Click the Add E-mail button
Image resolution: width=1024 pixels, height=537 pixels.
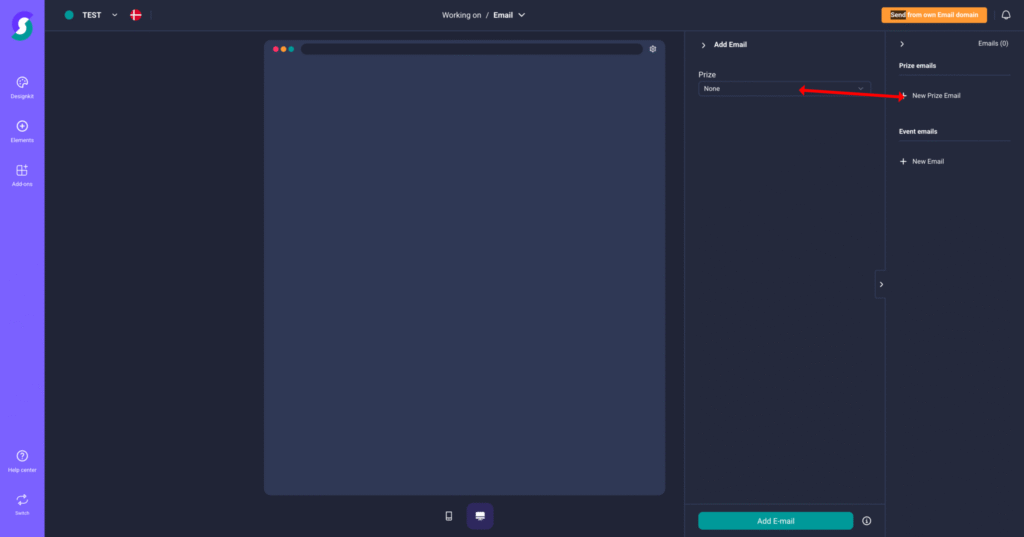click(775, 521)
